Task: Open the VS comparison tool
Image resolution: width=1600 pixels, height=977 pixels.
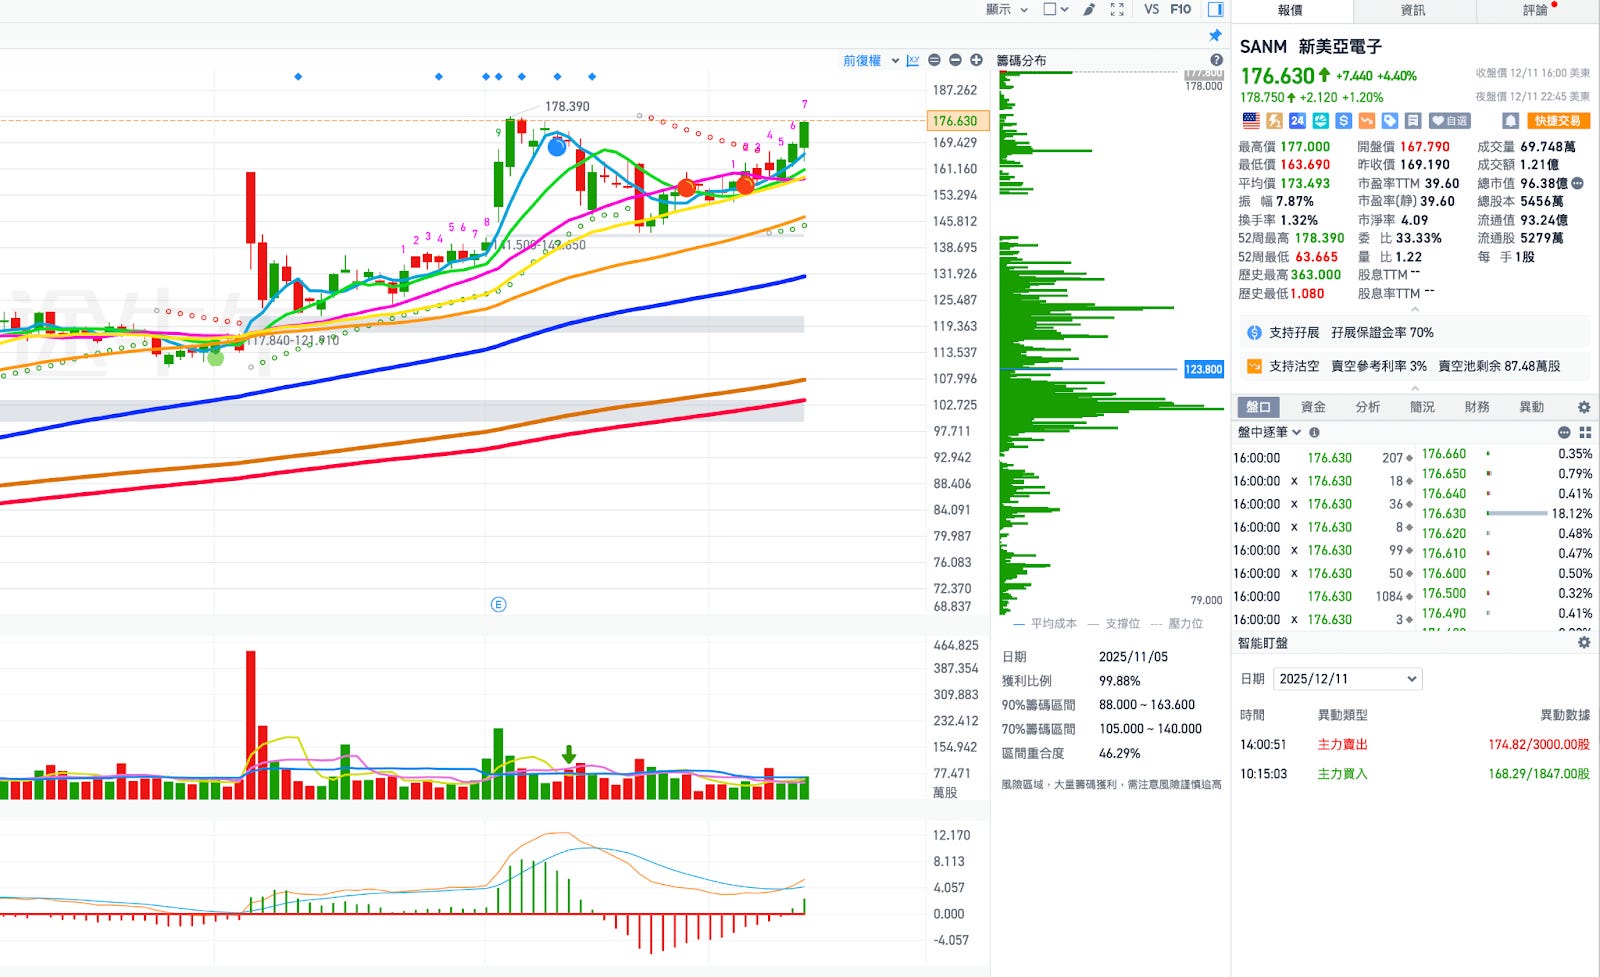Action: (x=1151, y=9)
